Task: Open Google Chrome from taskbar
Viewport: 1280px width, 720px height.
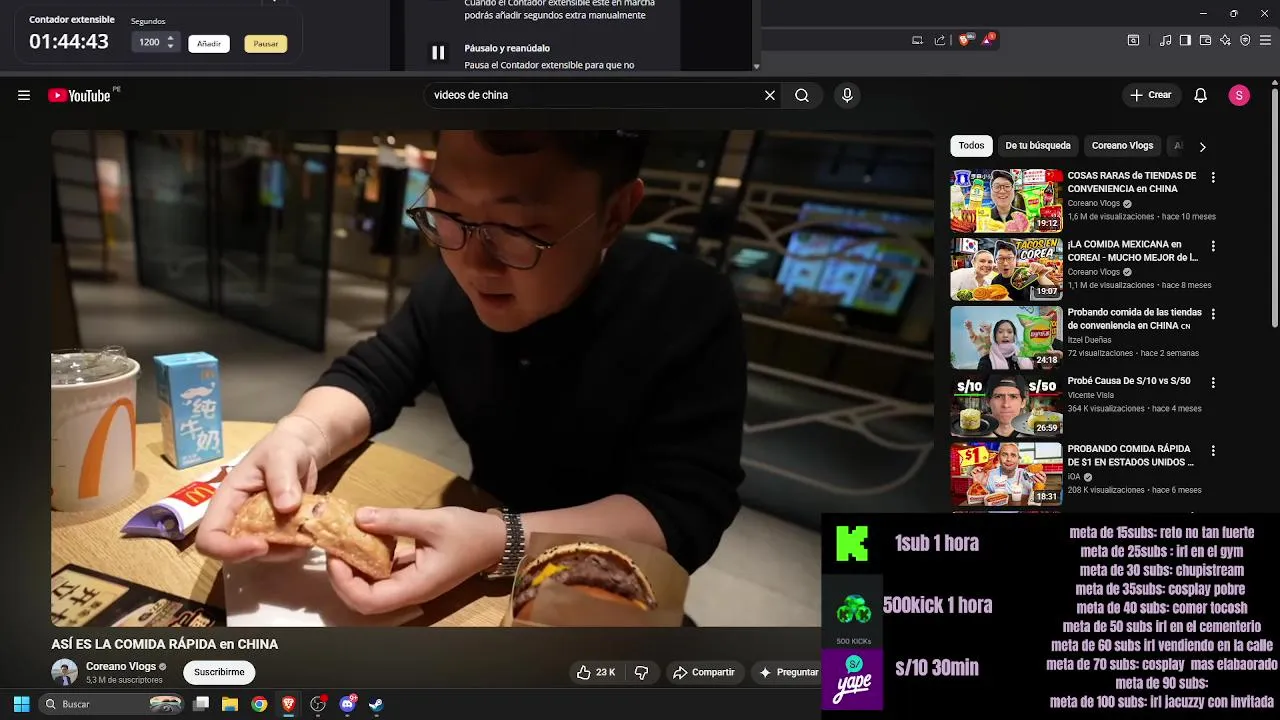Action: click(259, 704)
